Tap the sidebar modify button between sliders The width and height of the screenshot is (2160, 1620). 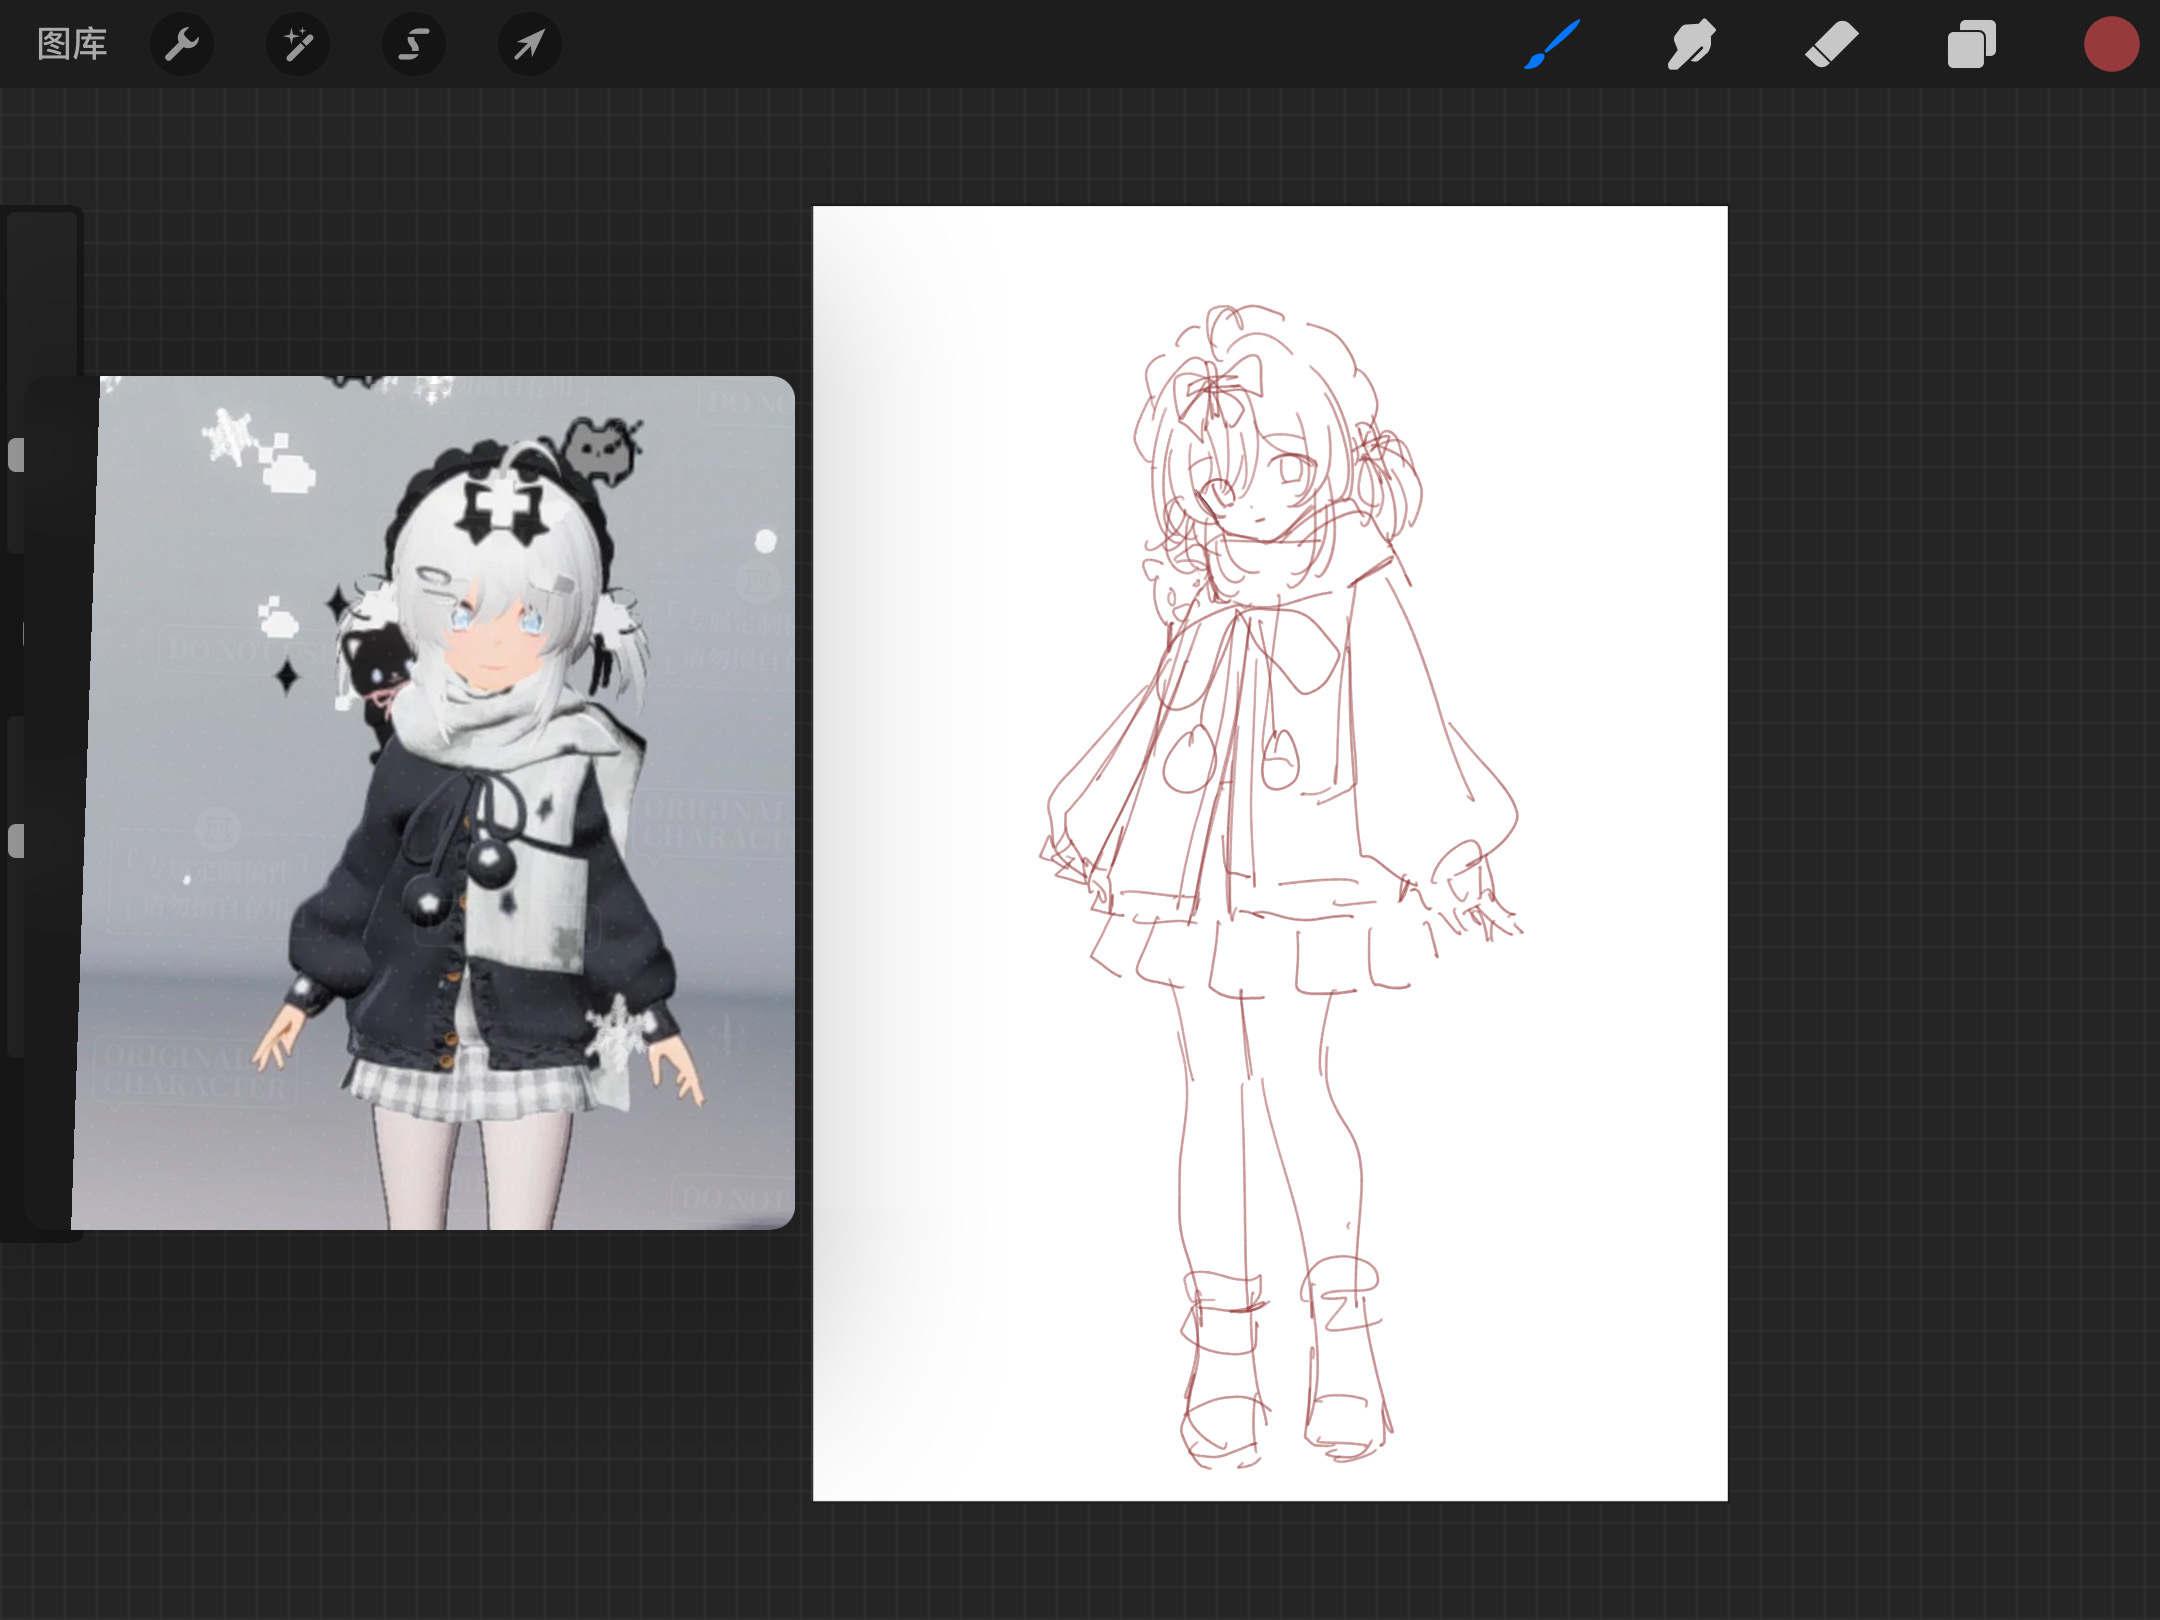coord(22,634)
